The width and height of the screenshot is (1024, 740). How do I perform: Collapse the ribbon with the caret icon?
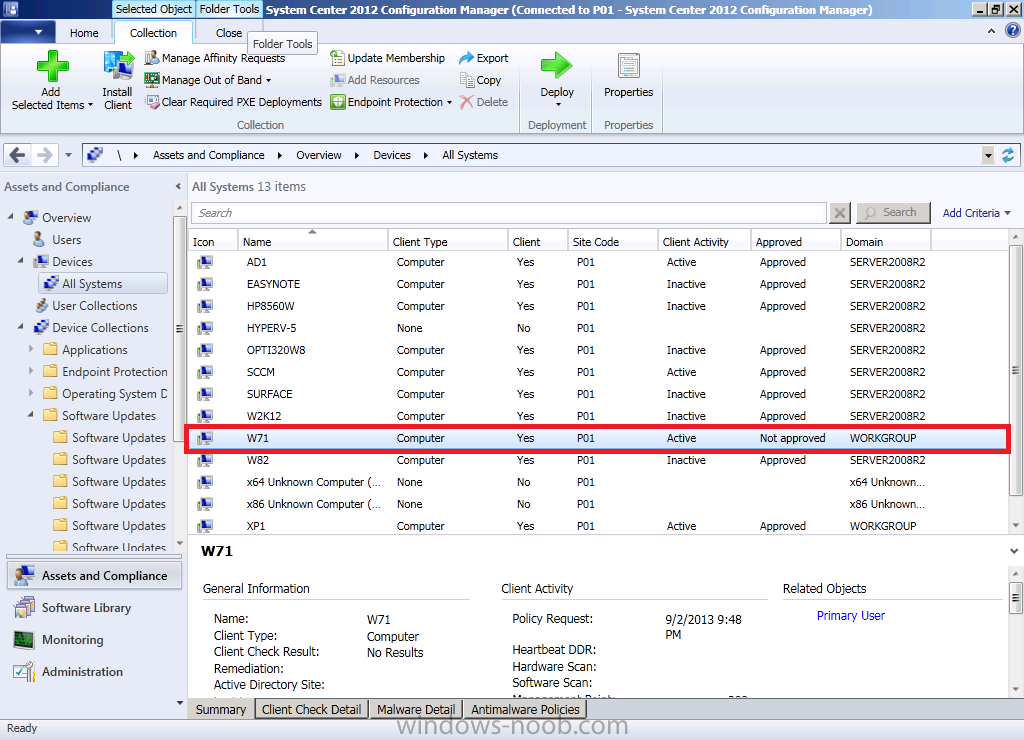(991, 31)
